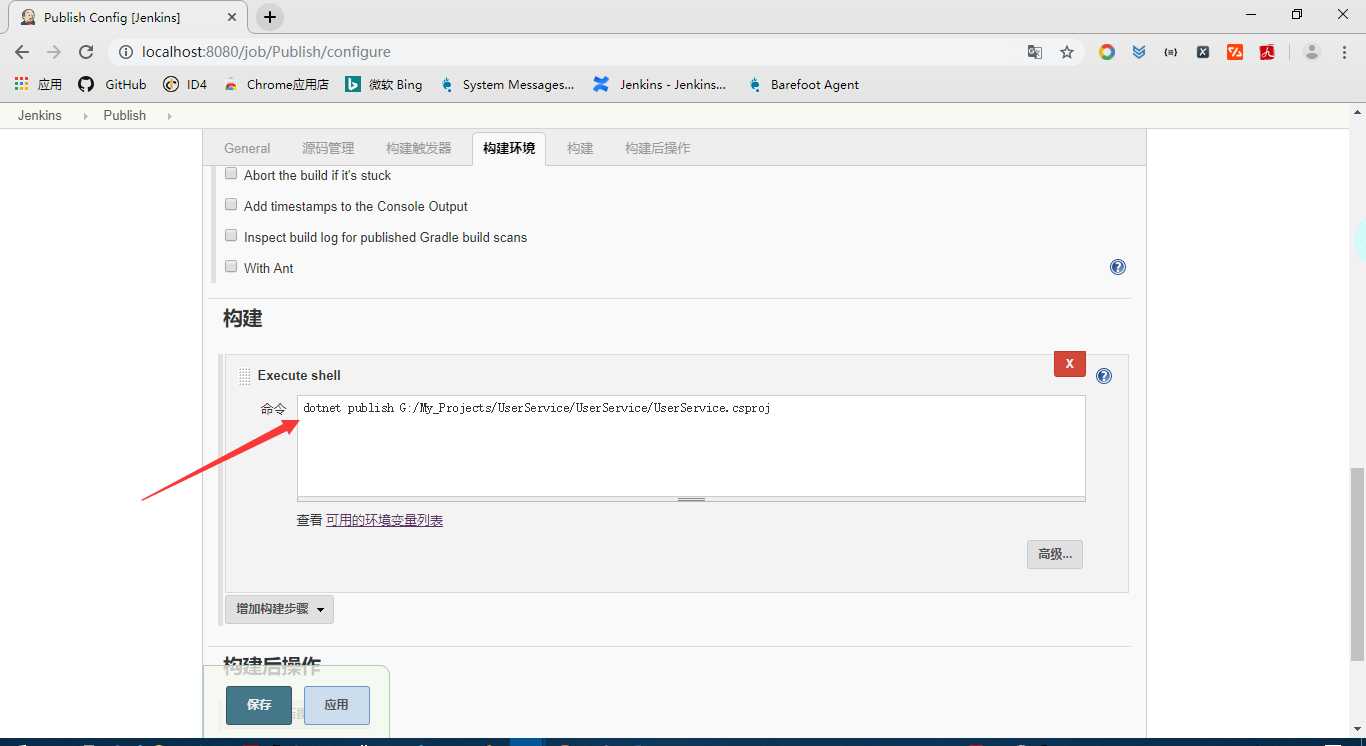Enable Abort the build if it's stuck
This screenshot has width=1366, height=746.
tap(231, 174)
